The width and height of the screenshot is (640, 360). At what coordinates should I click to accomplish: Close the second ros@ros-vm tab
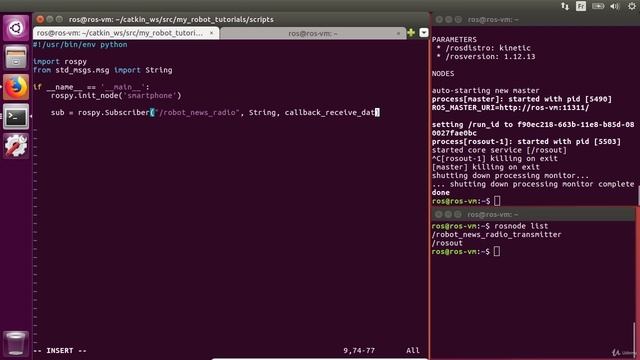tap(398, 33)
